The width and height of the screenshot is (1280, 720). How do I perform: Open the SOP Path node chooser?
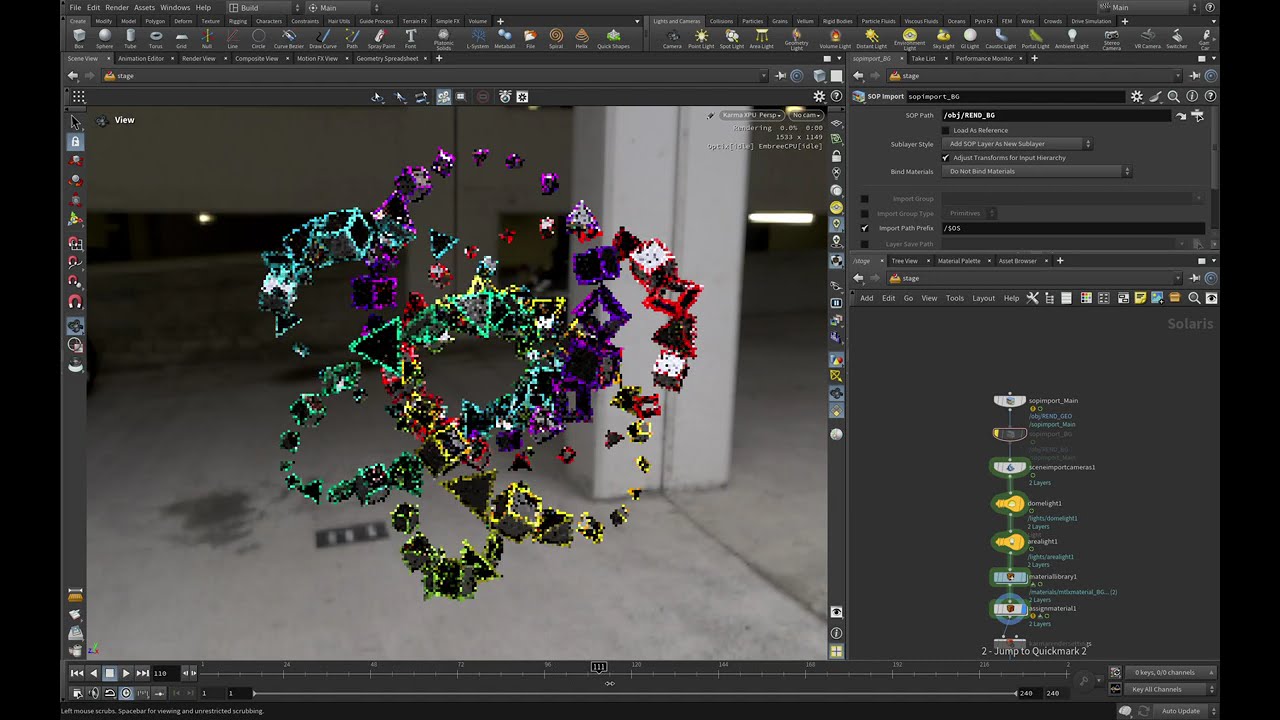point(1197,115)
